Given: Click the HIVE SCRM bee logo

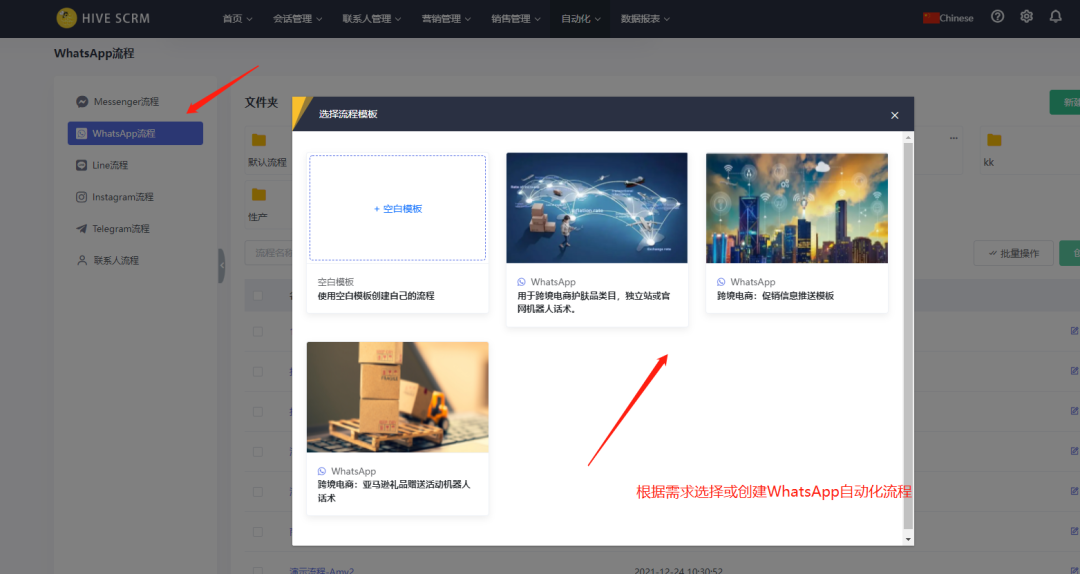Looking at the screenshot, I should point(67,18).
